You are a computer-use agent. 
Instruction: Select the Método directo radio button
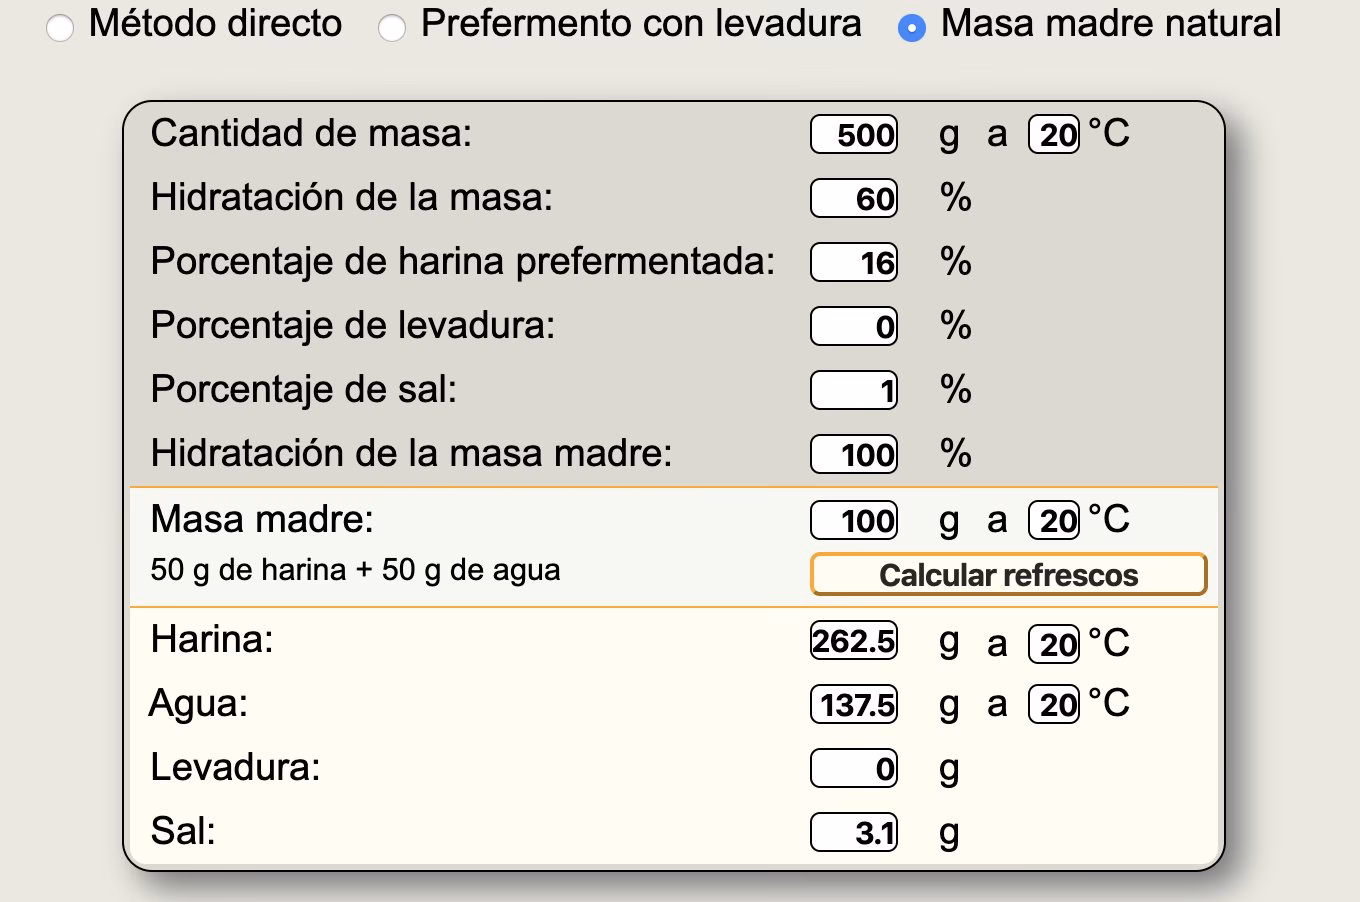tap(62, 25)
